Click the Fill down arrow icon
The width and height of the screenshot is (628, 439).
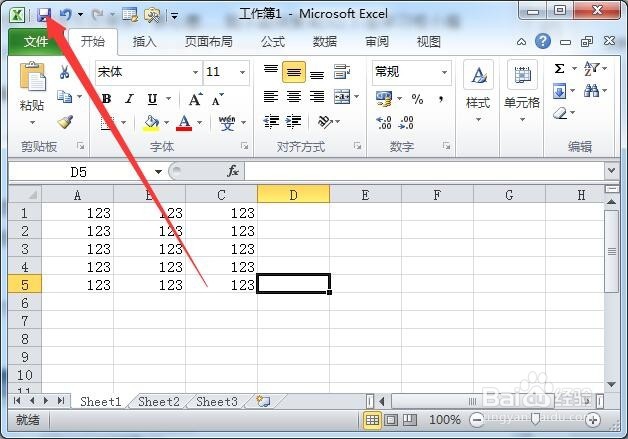(560, 91)
